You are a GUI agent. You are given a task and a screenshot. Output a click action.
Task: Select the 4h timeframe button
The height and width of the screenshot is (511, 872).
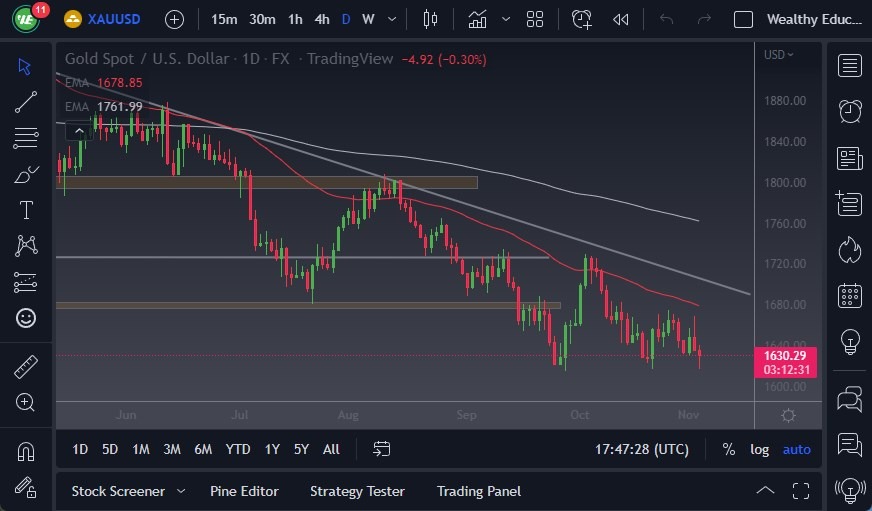click(x=321, y=19)
